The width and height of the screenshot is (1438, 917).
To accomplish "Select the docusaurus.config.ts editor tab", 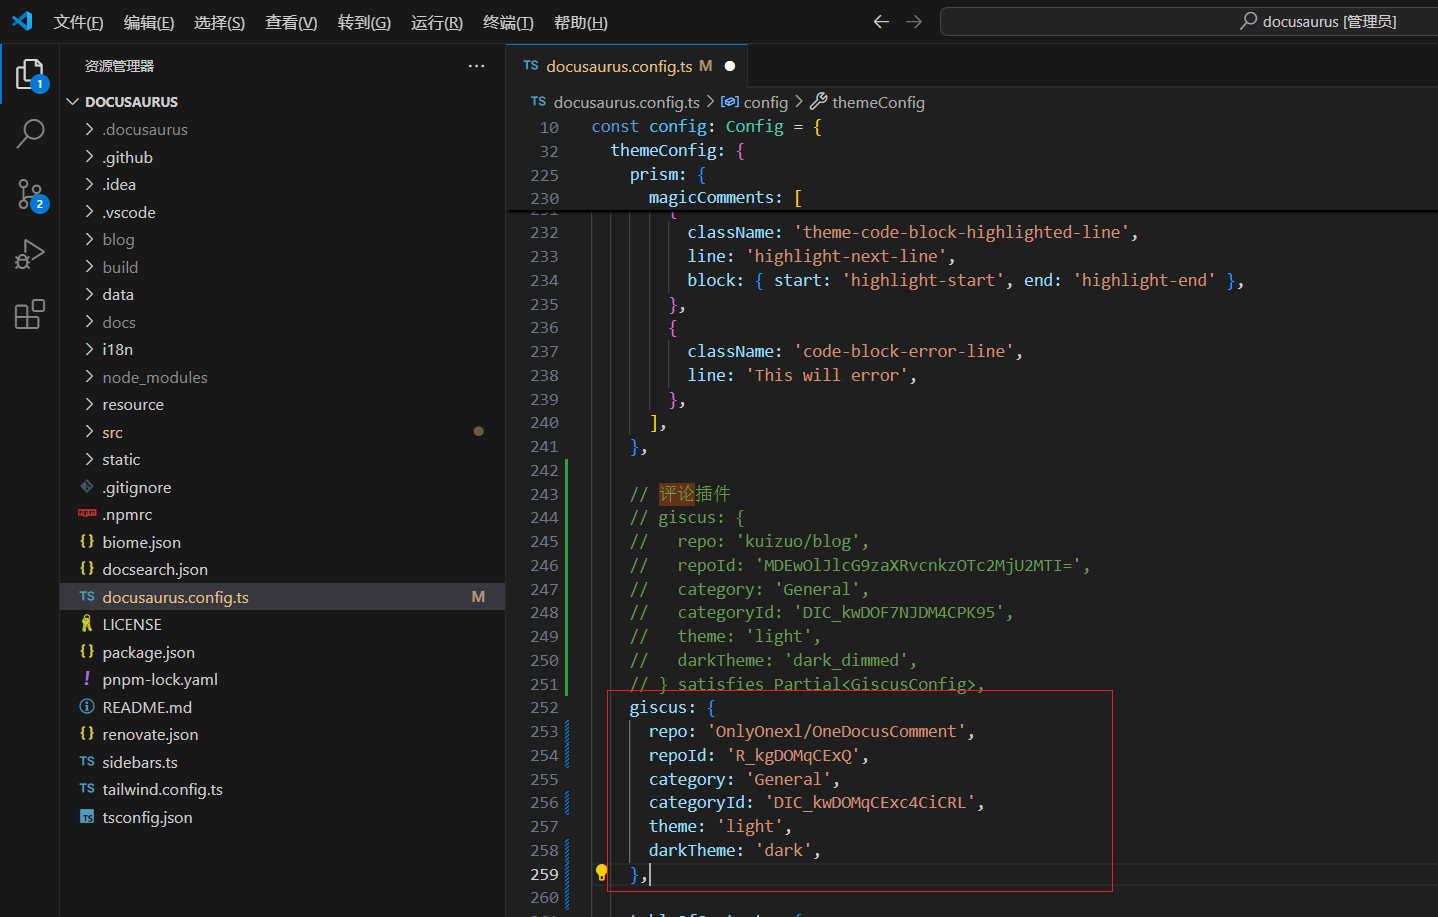I will (627, 66).
